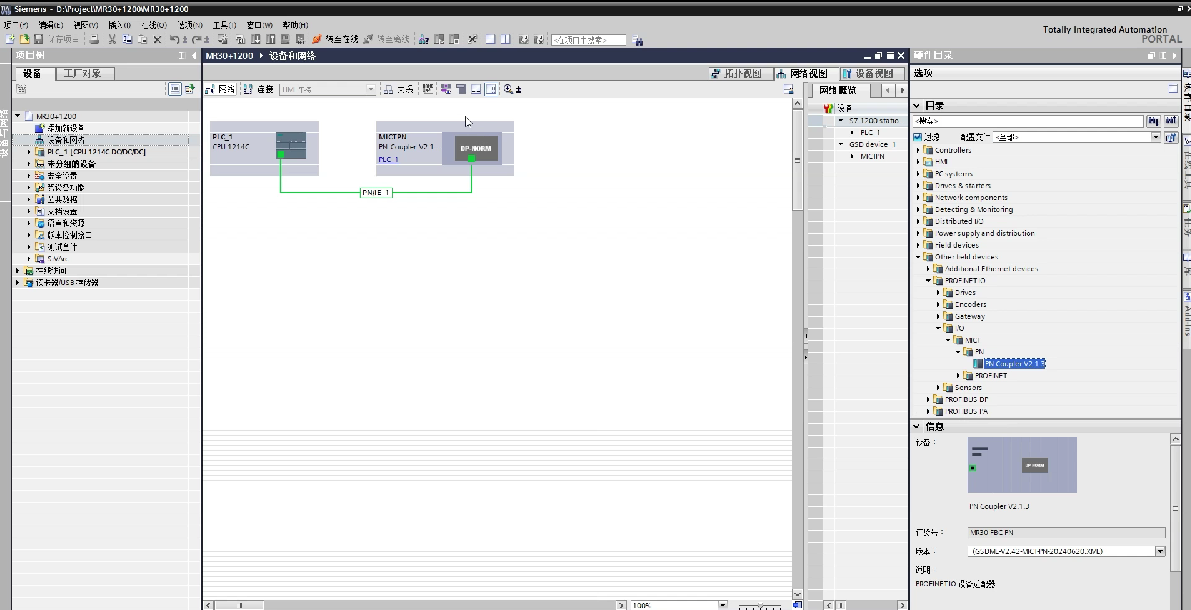Viewport: 1191px width, 610px height.
Task: Collapse the Other field devices catalog folder
Action: (918, 257)
